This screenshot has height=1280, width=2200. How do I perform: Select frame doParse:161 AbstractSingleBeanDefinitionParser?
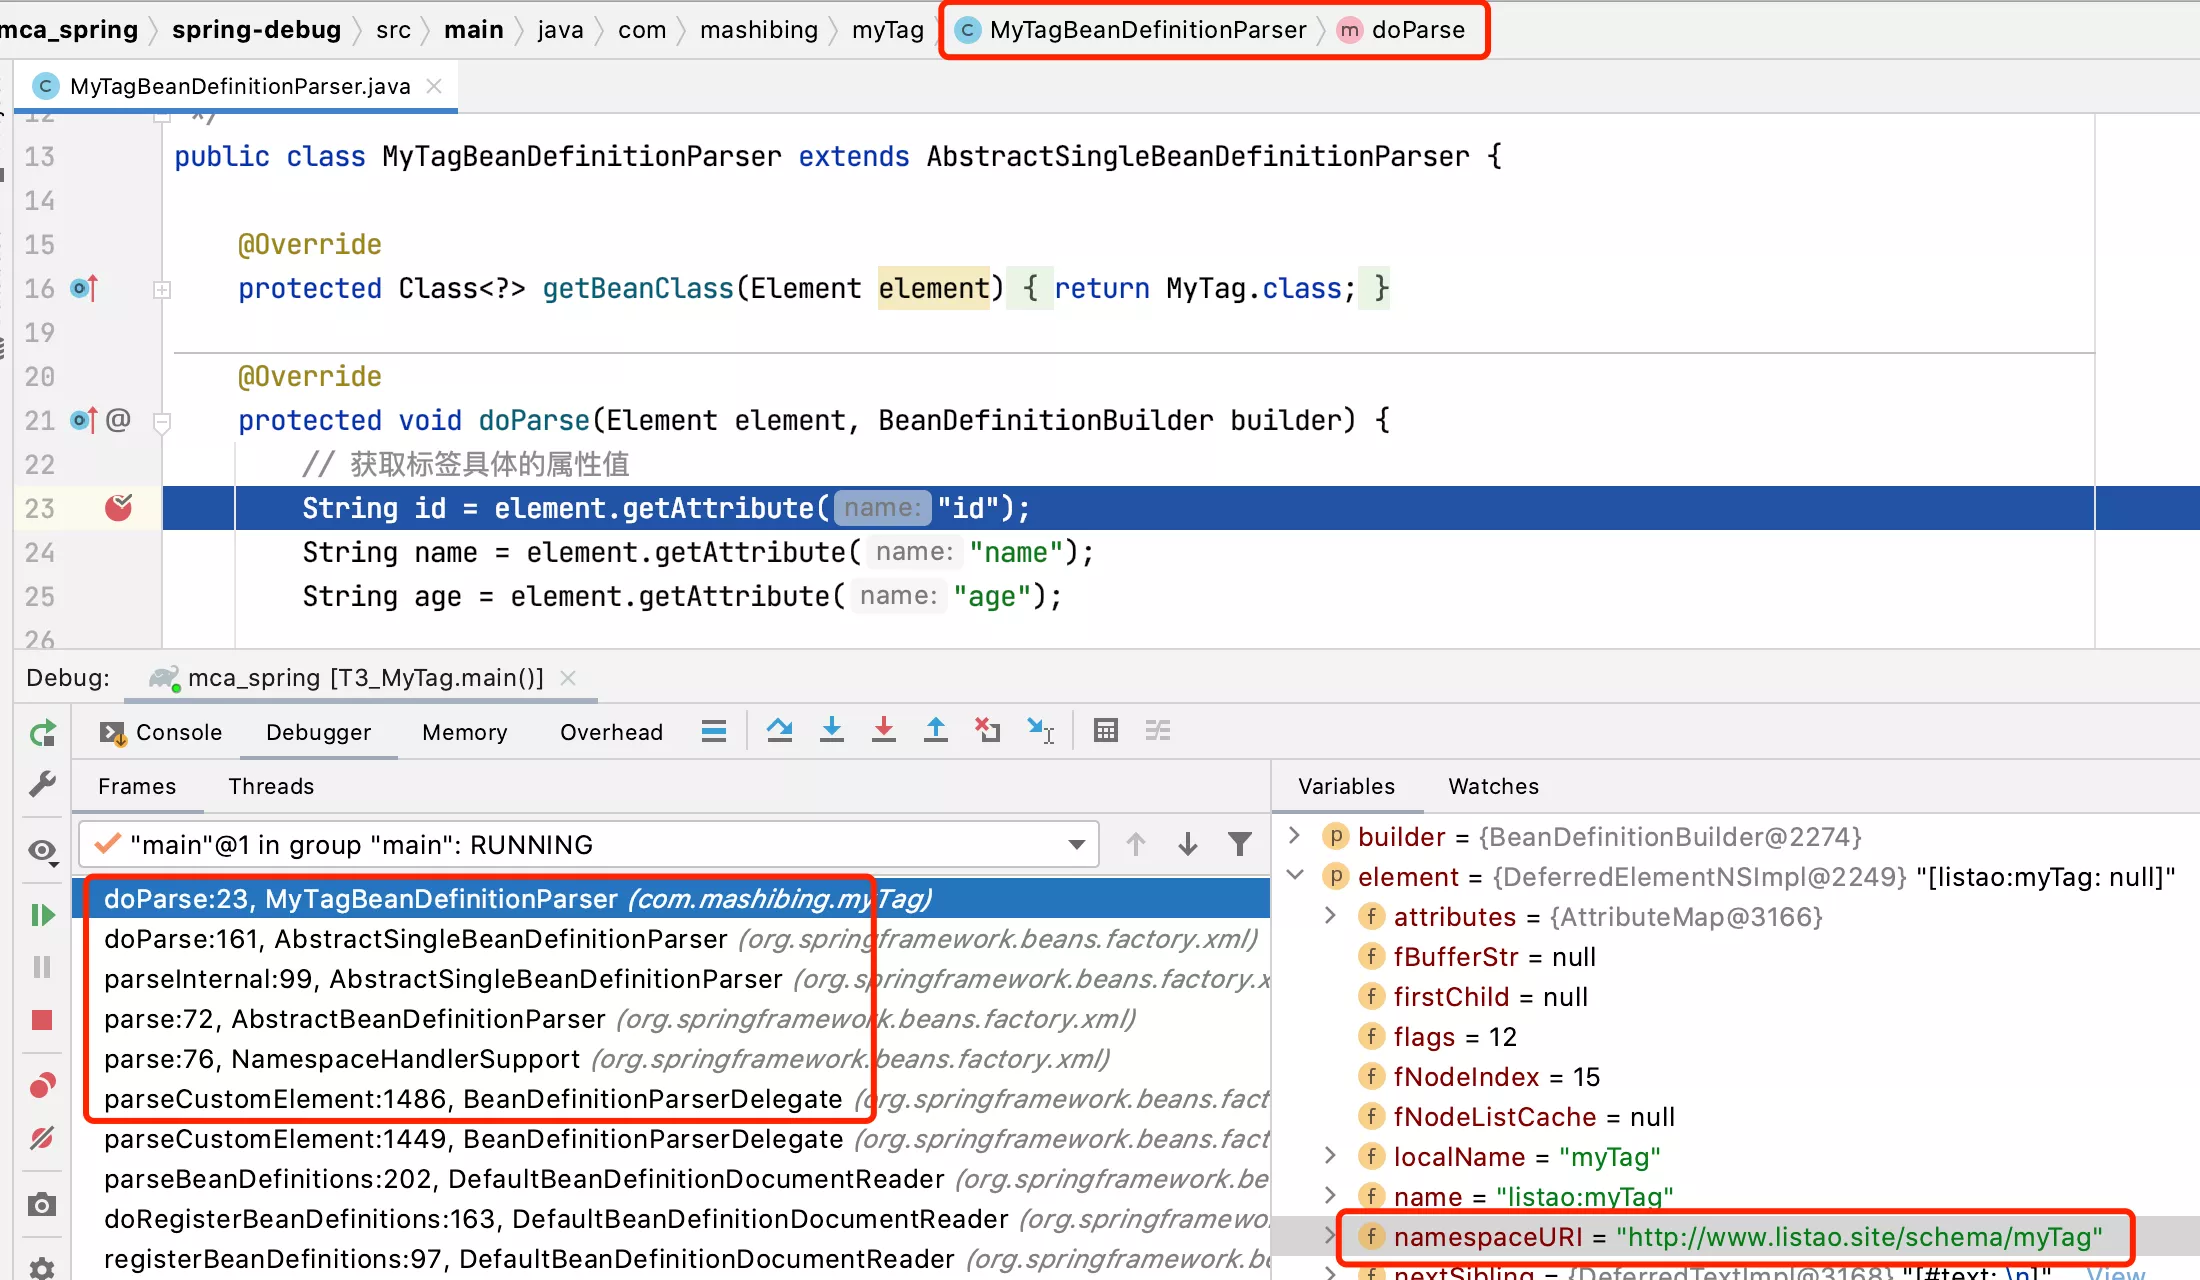tap(671, 939)
